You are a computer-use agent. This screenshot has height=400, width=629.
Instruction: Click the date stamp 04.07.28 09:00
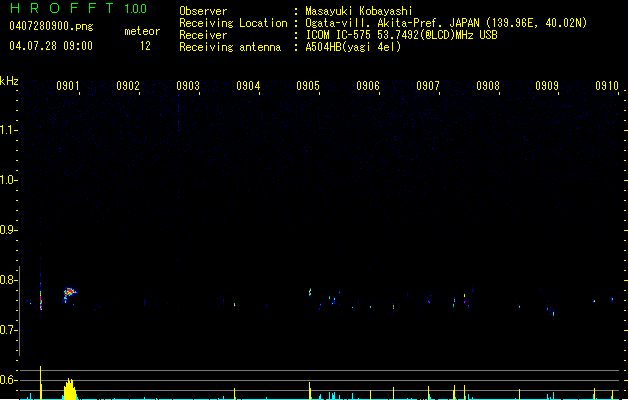point(51,46)
